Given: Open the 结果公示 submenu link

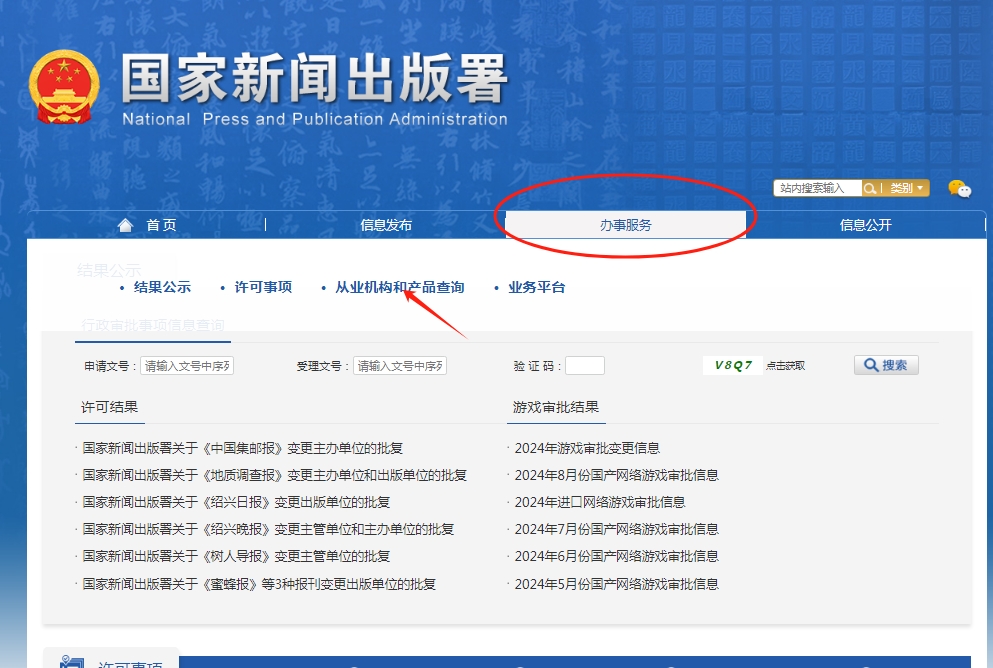Looking at the screenshot, I should 162,287.
